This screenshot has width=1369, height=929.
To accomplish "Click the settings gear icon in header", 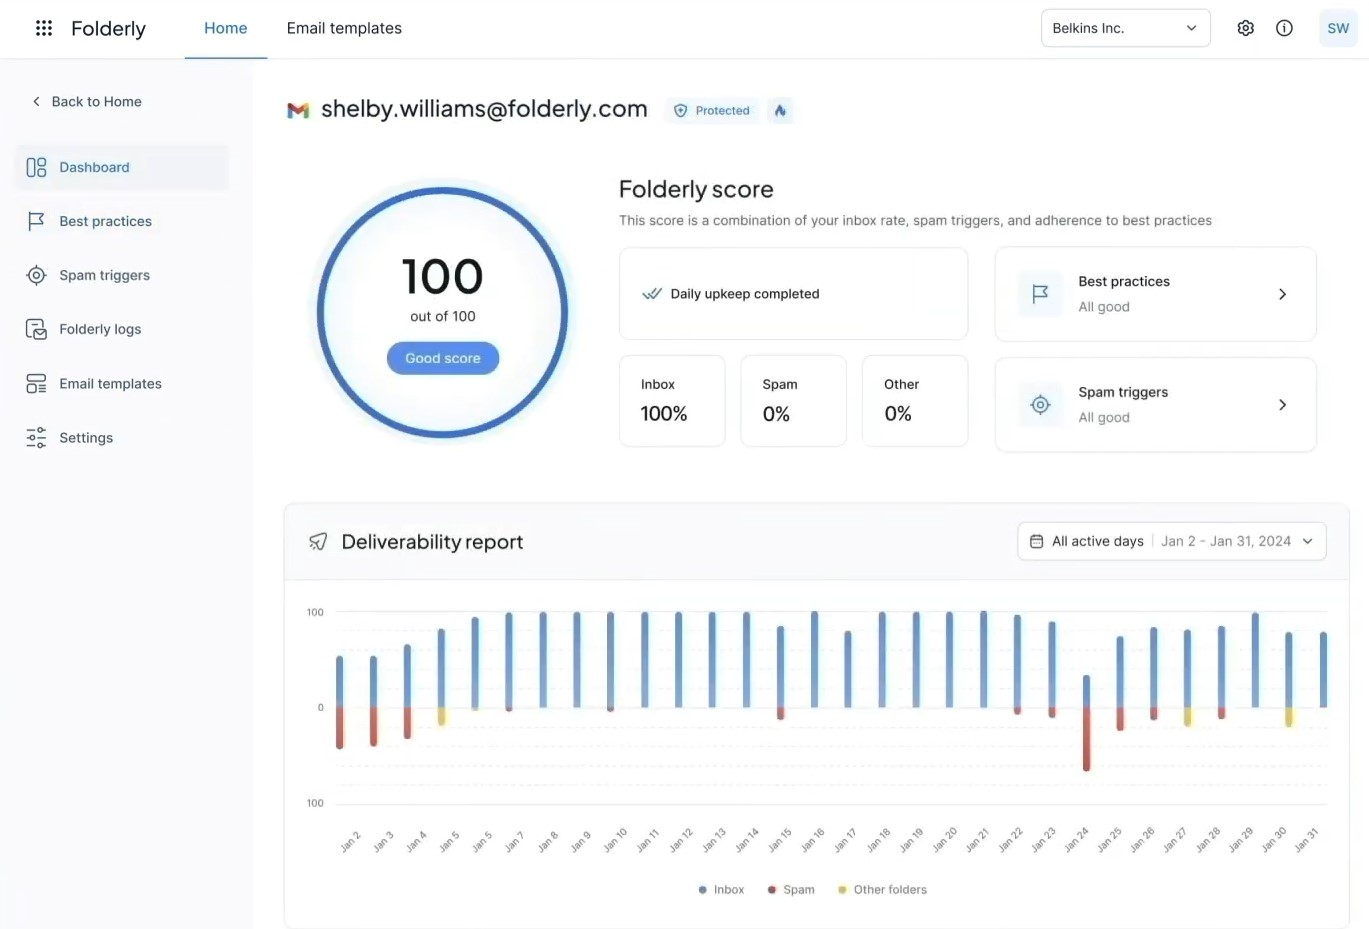I will 1245,28.
